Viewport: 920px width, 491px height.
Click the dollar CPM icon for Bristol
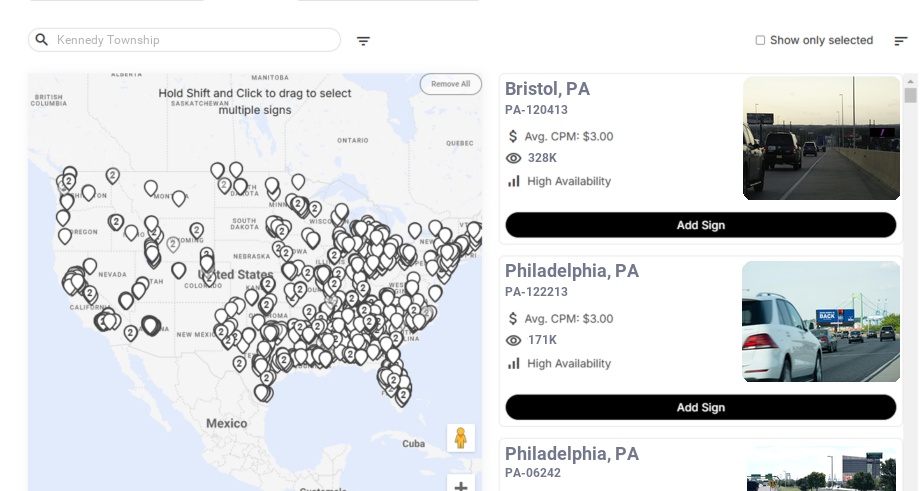point(513,136)
